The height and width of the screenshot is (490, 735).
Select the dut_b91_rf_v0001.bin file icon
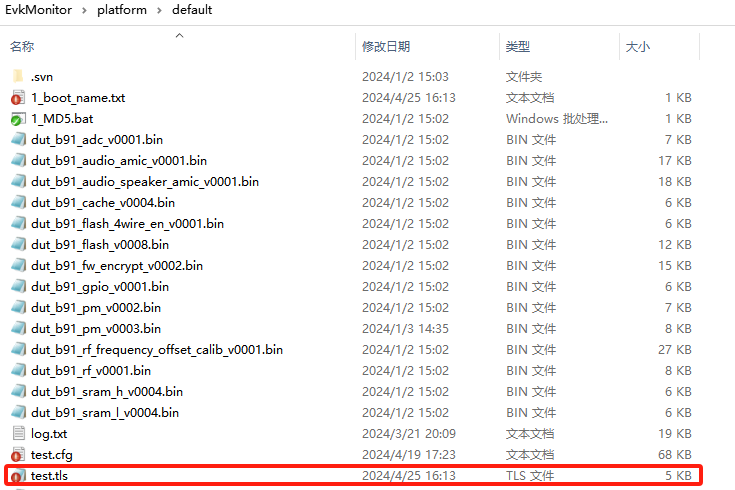pos(18,371)
